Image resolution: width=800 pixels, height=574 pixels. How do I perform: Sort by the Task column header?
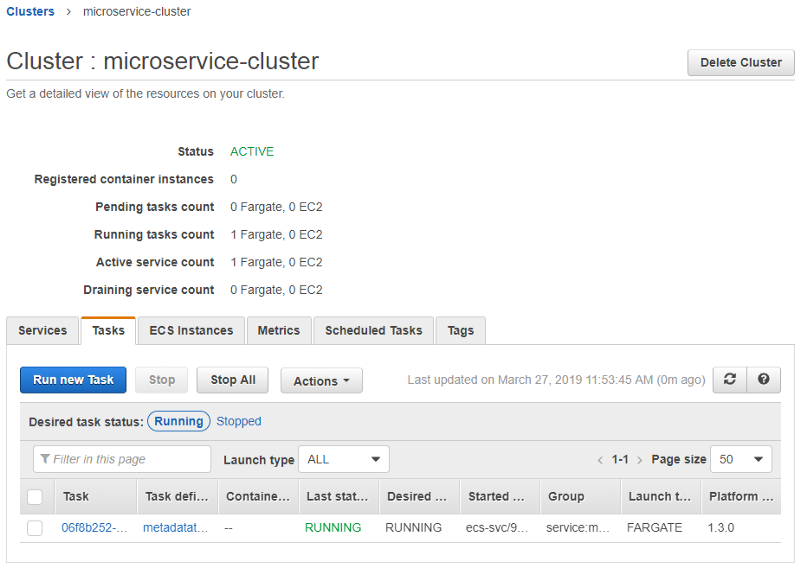pyautogui.click(x=96, y=496)
